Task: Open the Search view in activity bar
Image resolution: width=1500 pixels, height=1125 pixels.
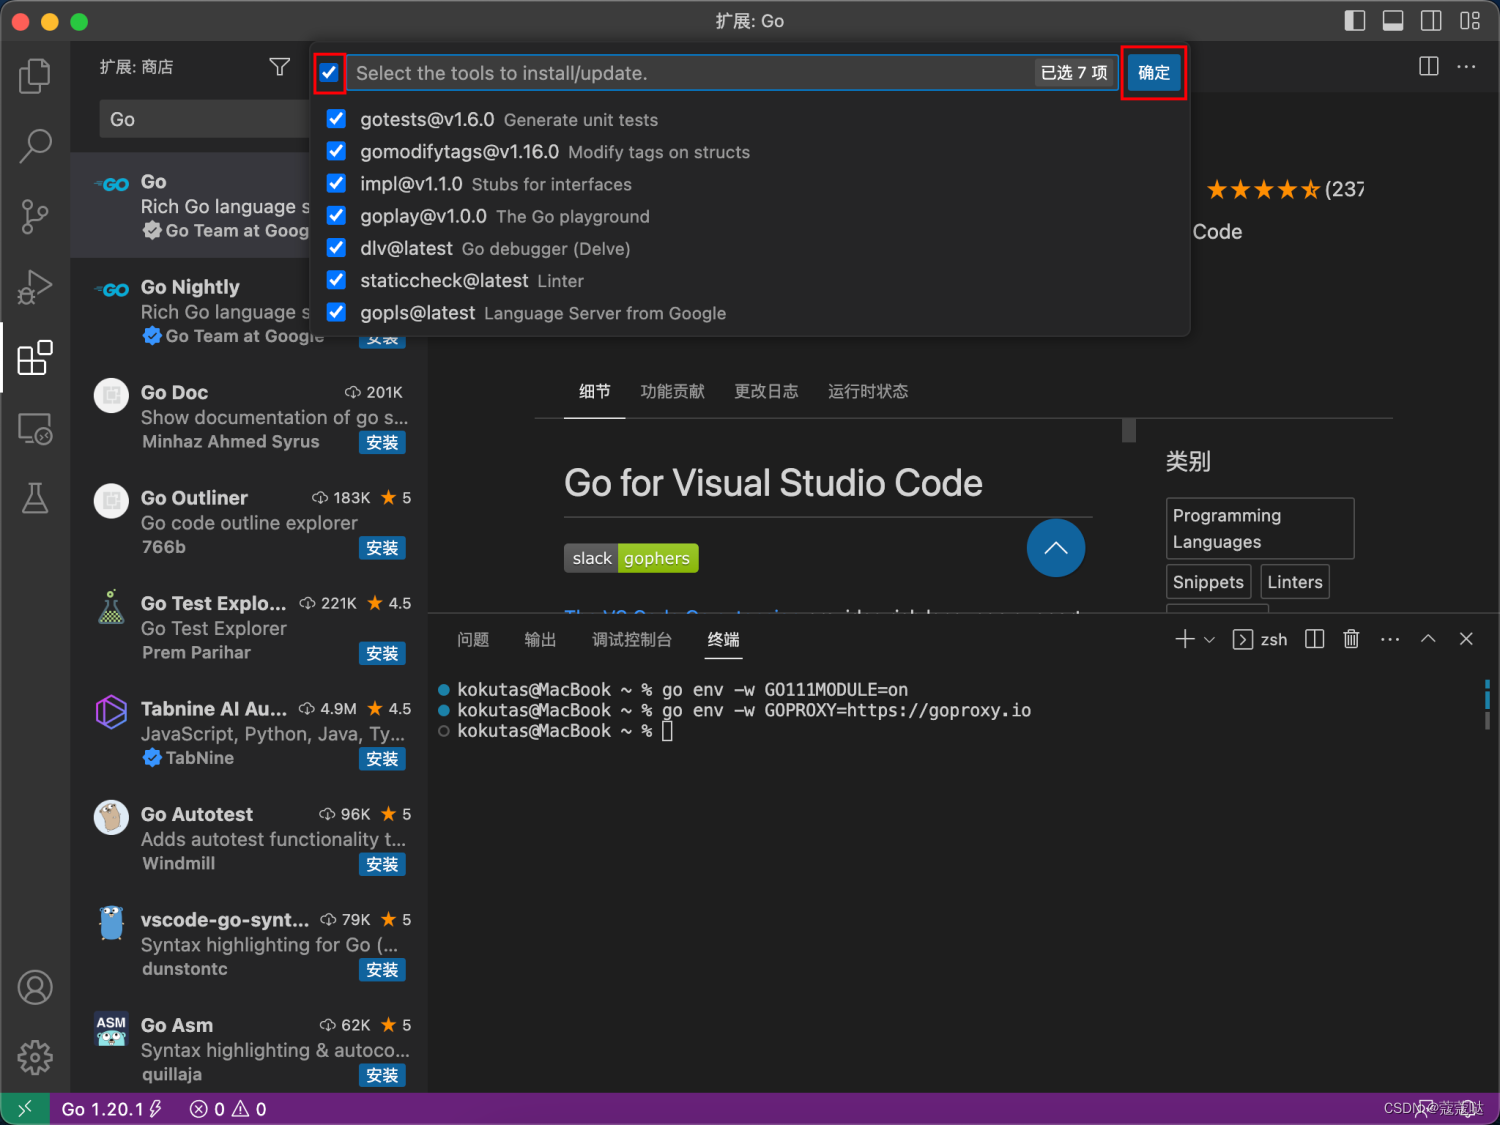Action: tap(35, 146)
